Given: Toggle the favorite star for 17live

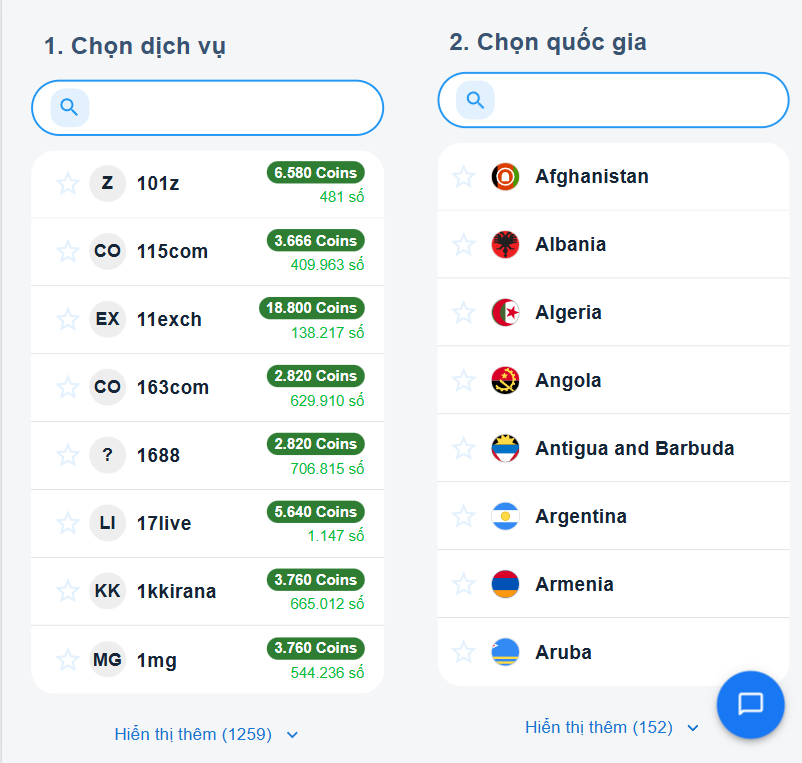Looking at the screenshot, I should (x=67, y=523).
